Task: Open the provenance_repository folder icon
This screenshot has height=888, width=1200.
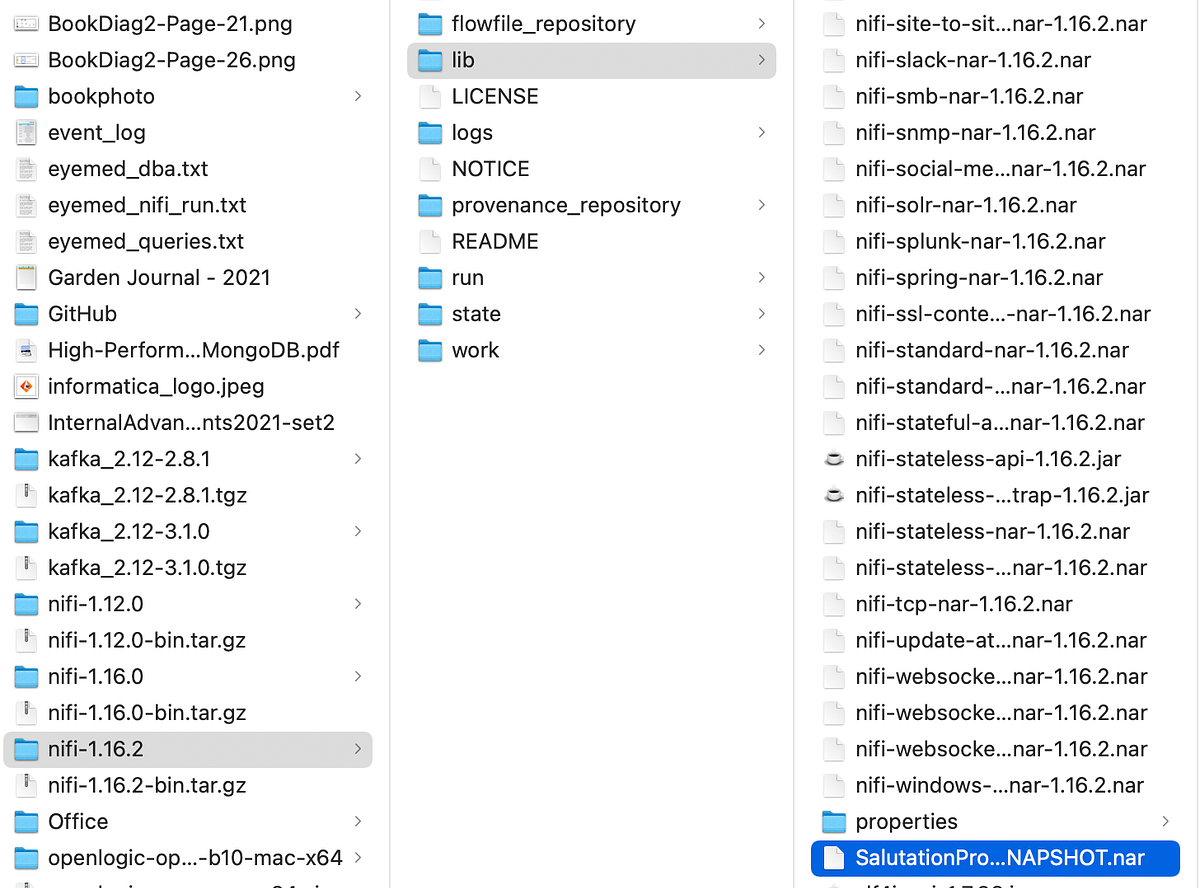Action: (429, 205)
